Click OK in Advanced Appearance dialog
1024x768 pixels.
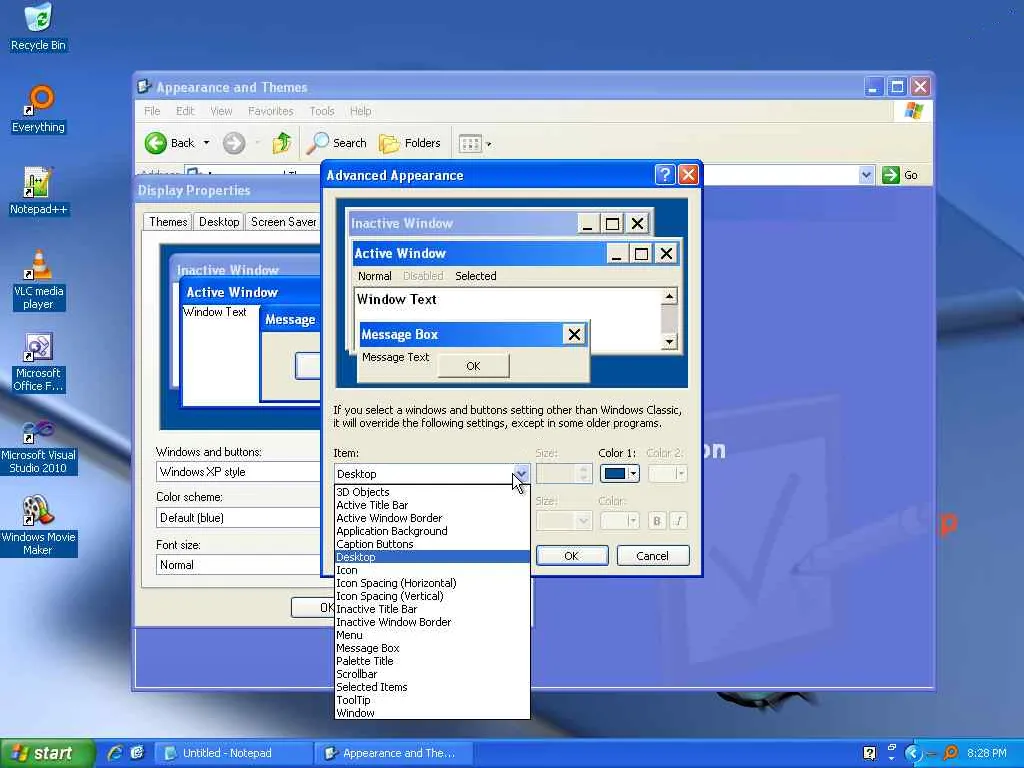coord(571,556)
